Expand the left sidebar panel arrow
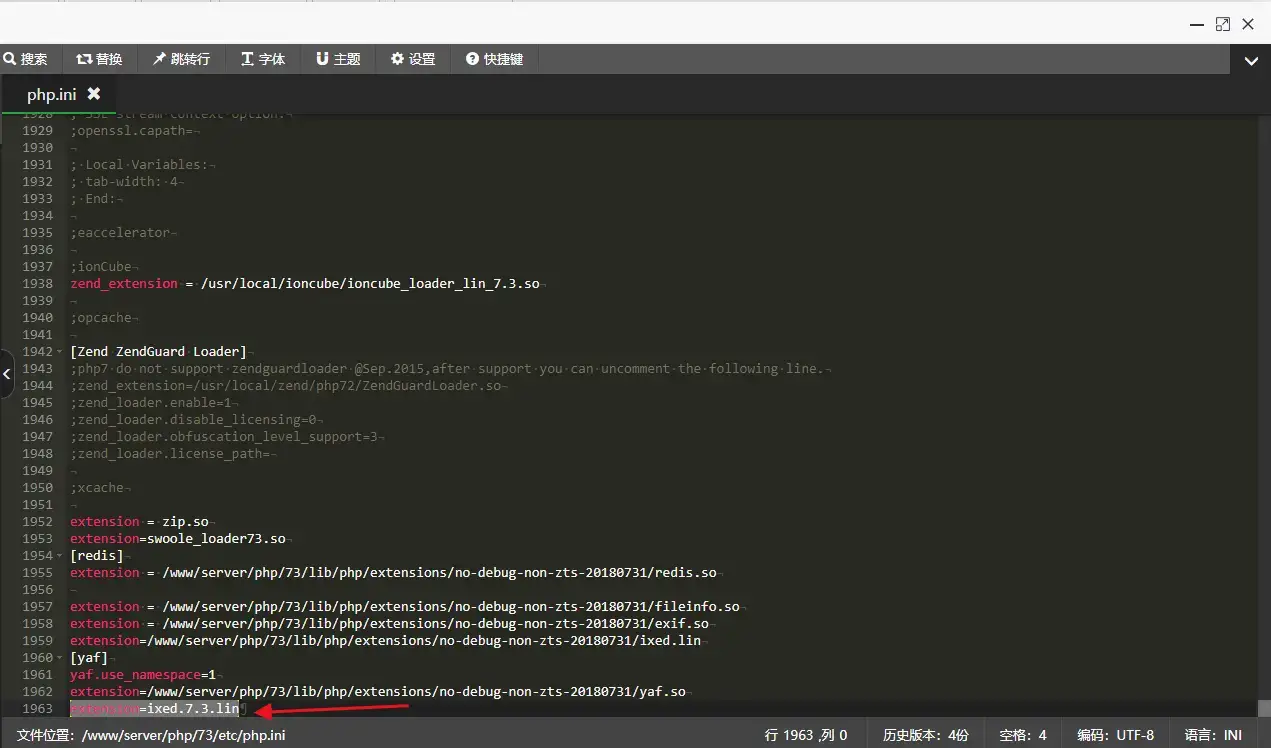This screenshot has height=748, width=1271. click(x=7, y=374)
